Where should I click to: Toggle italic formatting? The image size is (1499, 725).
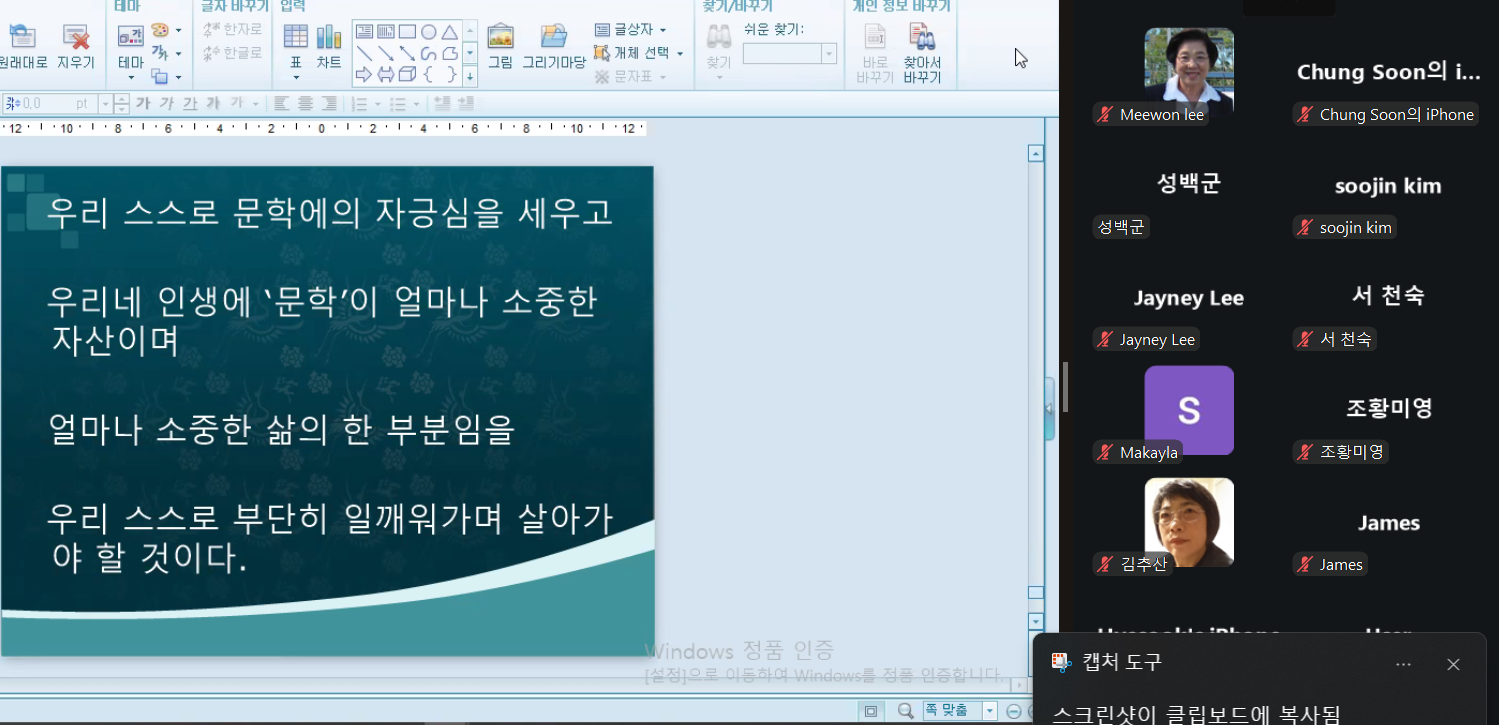click(x=168, y=102)
